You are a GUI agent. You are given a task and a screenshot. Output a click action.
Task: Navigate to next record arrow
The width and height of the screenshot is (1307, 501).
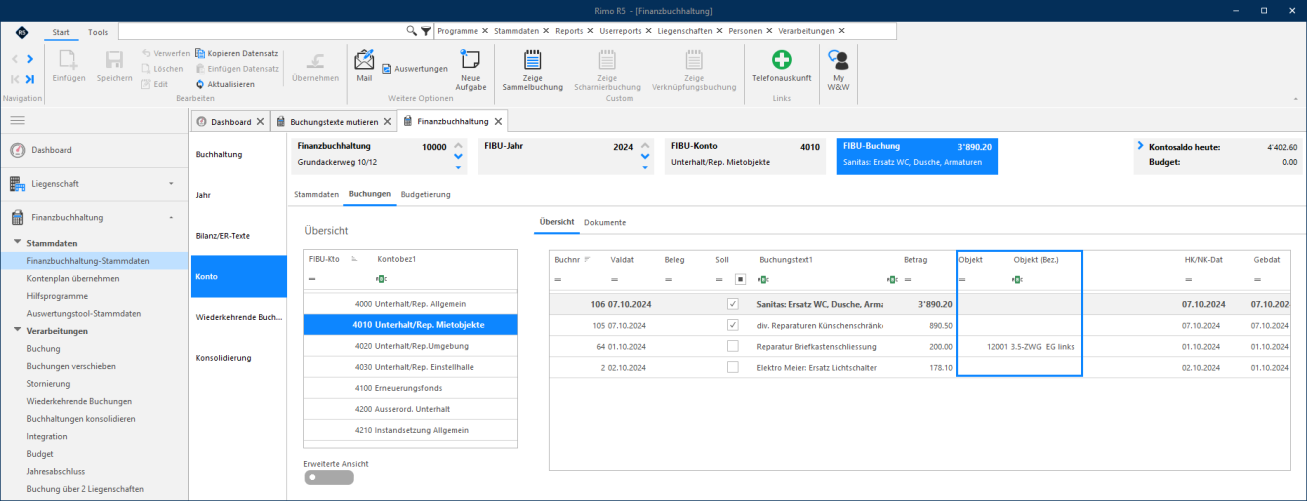click(30, 59)
